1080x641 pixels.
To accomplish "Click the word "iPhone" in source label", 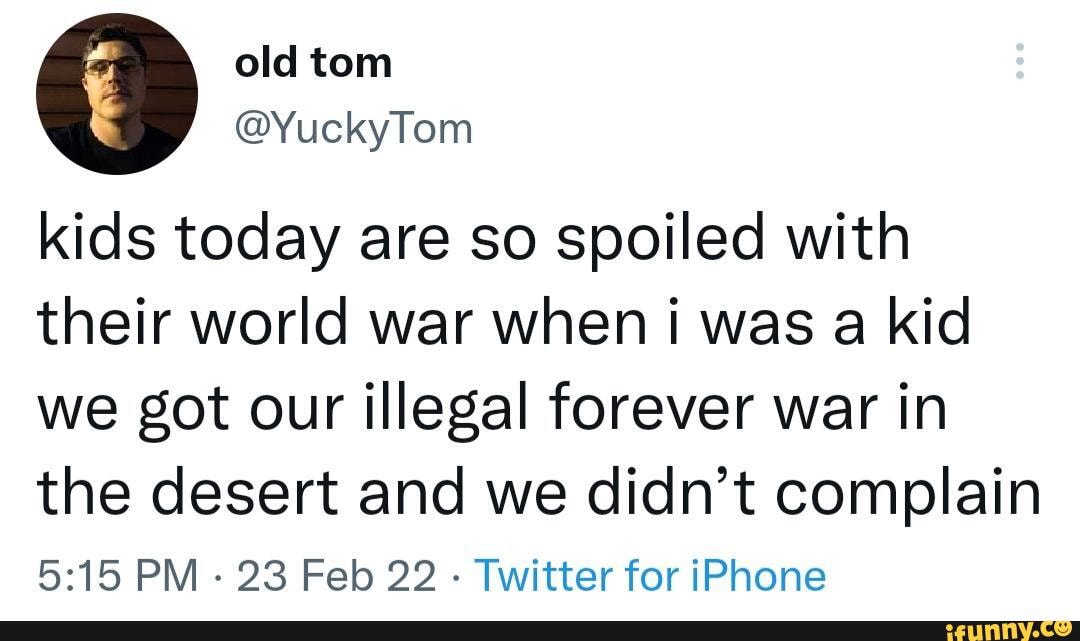I will click(x=757, y=576).
